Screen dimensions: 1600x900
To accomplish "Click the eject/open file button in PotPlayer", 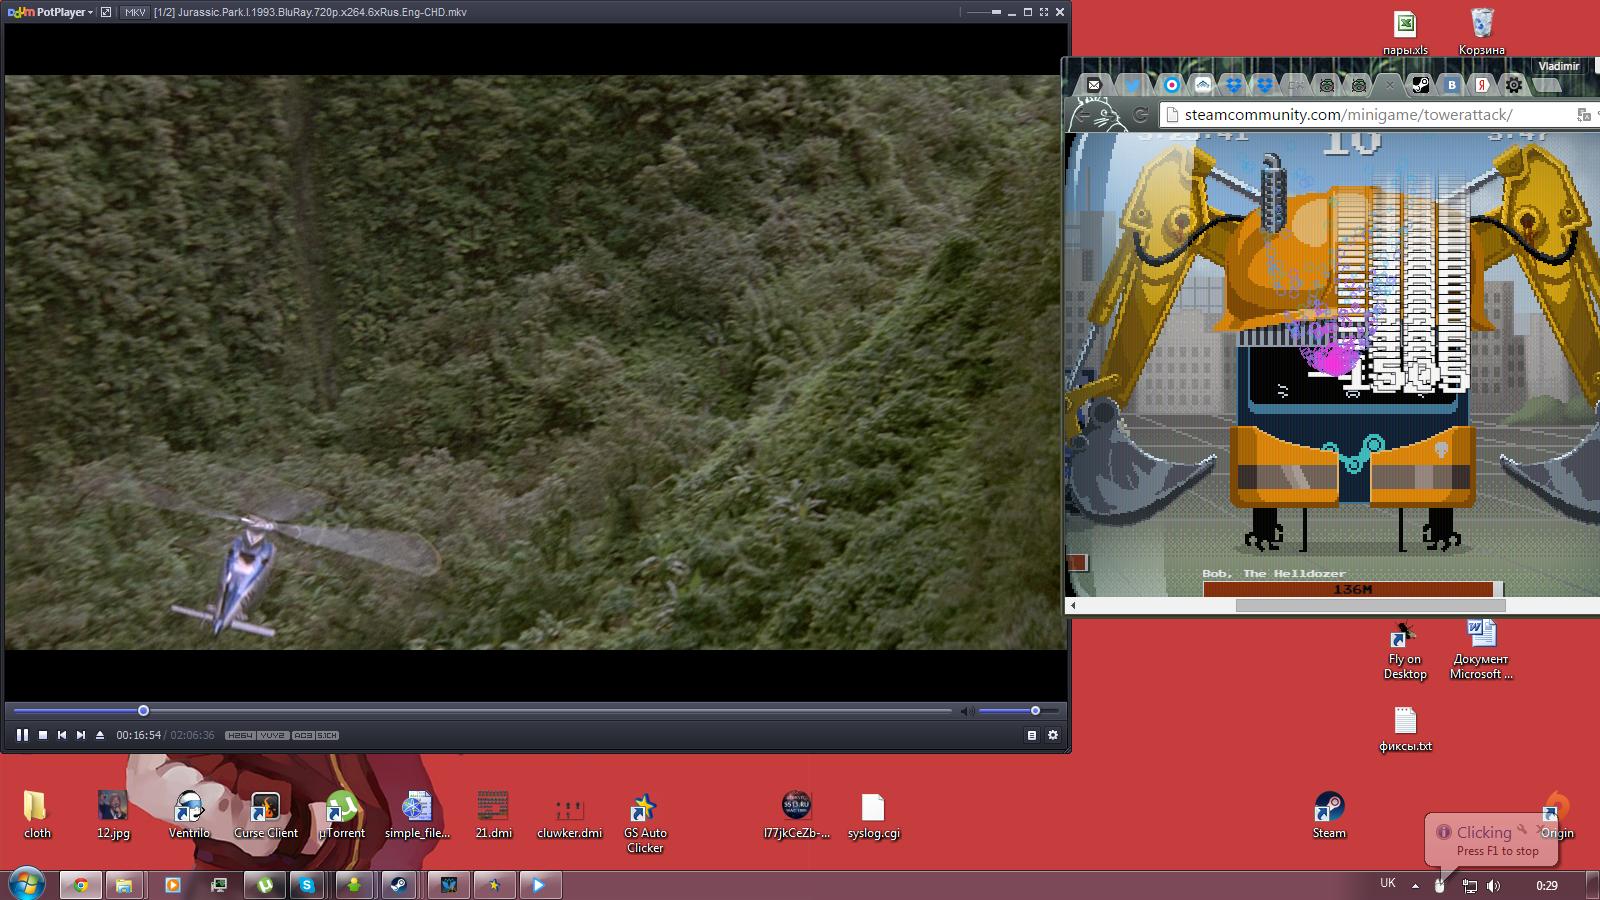I will pyautogui.click(x=100, y=735).
